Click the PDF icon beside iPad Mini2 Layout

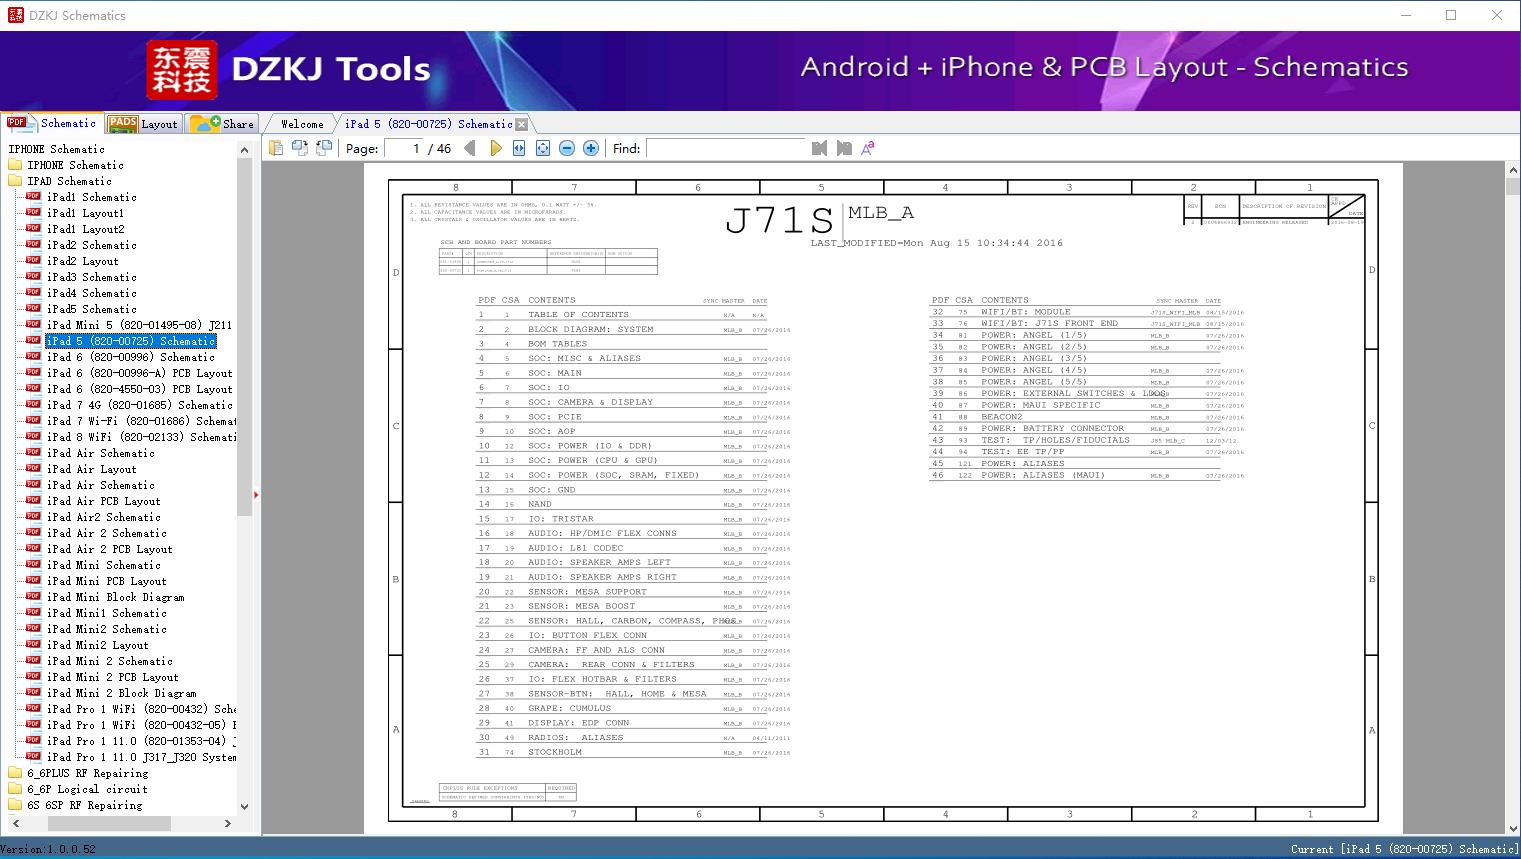34,645
